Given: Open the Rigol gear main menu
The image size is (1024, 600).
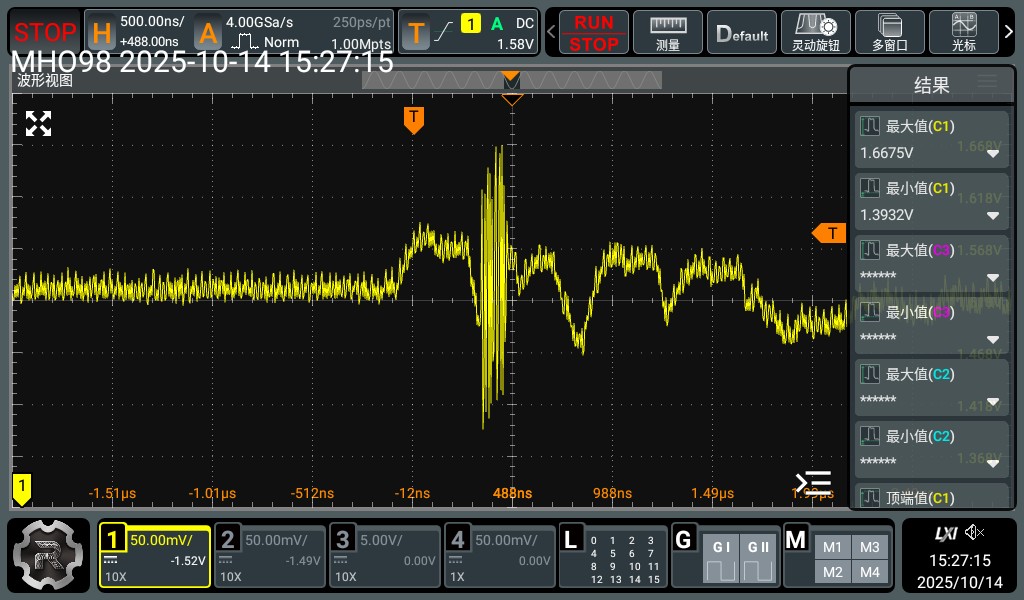Looking at the screenshot, I should pos(49,553).
